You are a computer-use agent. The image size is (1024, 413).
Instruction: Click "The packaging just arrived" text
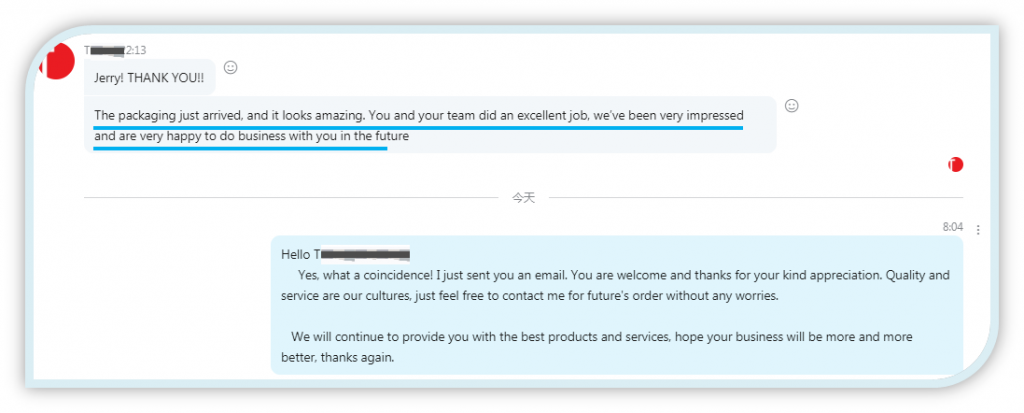coord(168,116)
